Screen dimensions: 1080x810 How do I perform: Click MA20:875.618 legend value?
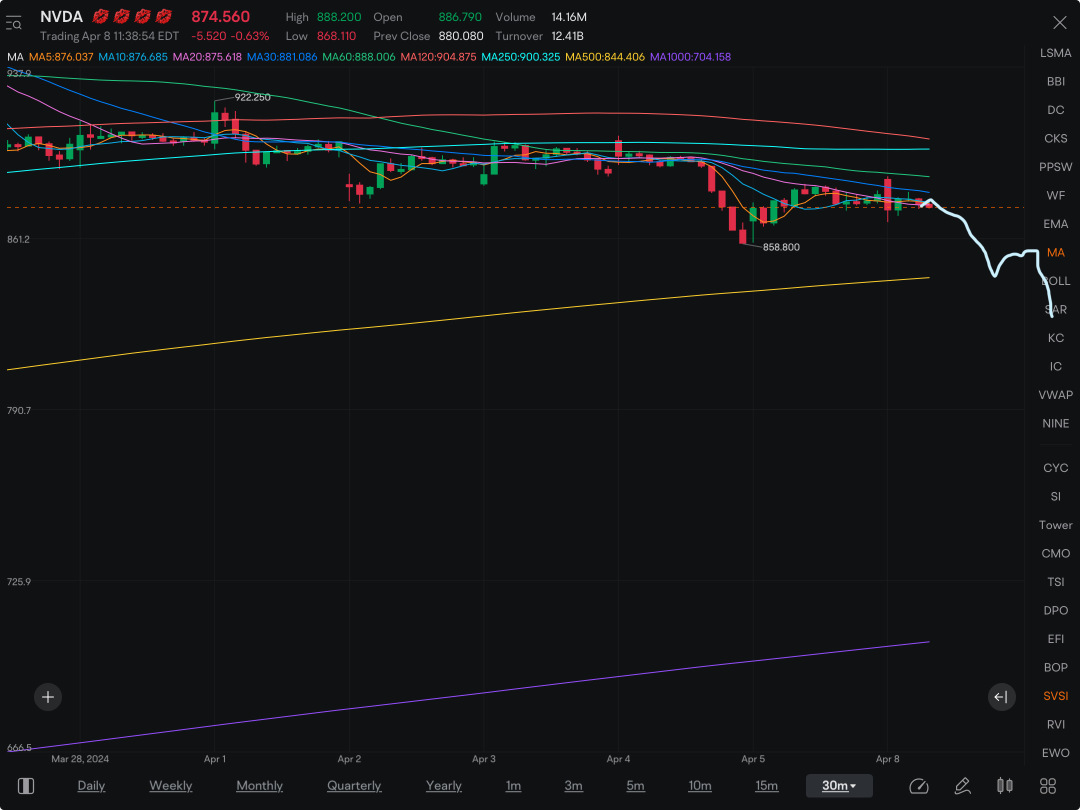tap(207, 56)
